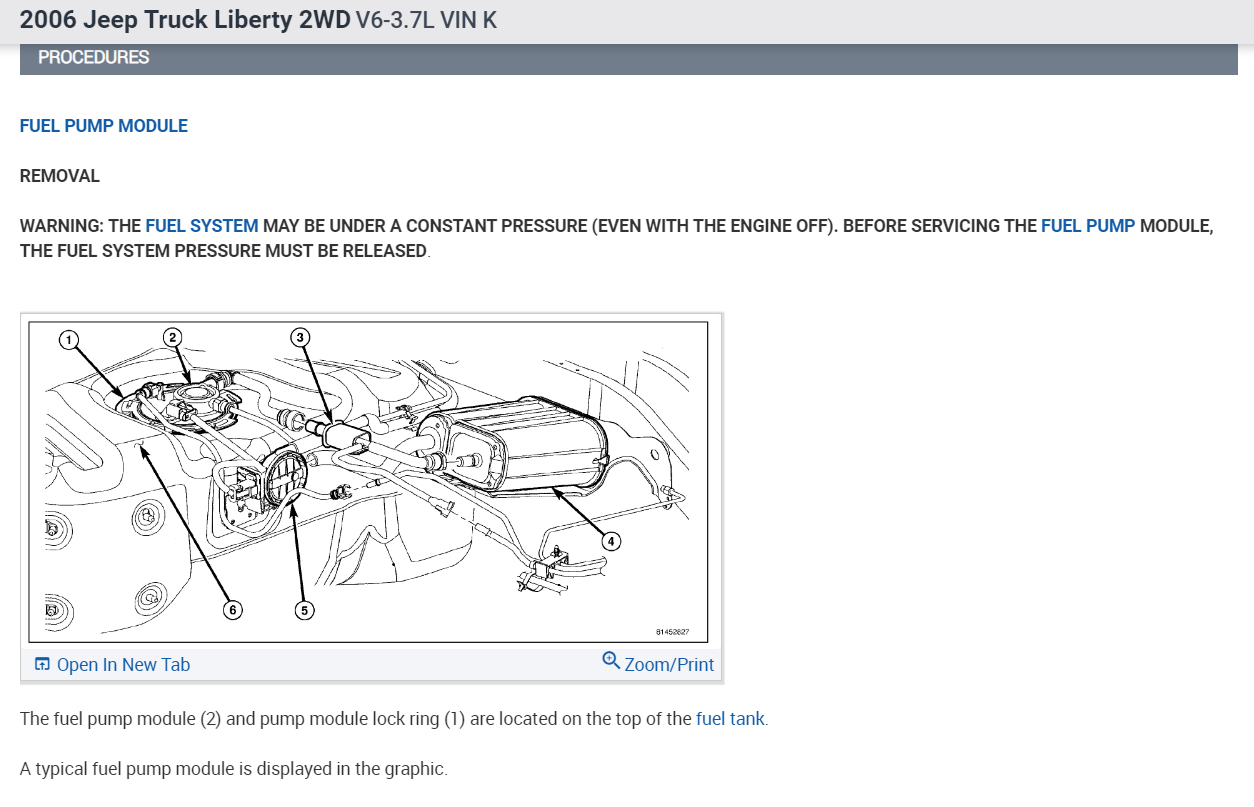
Task: Click the Open In New Tab icon
Action: (x=42, y=665)
